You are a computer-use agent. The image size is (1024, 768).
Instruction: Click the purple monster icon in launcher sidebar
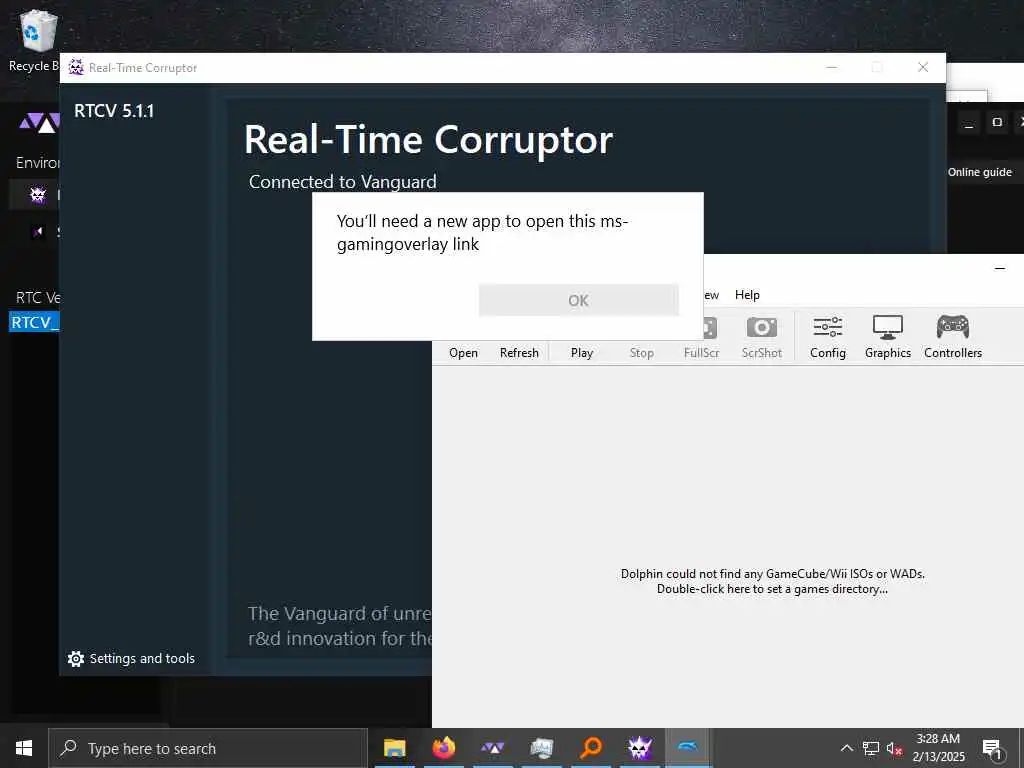38,195
